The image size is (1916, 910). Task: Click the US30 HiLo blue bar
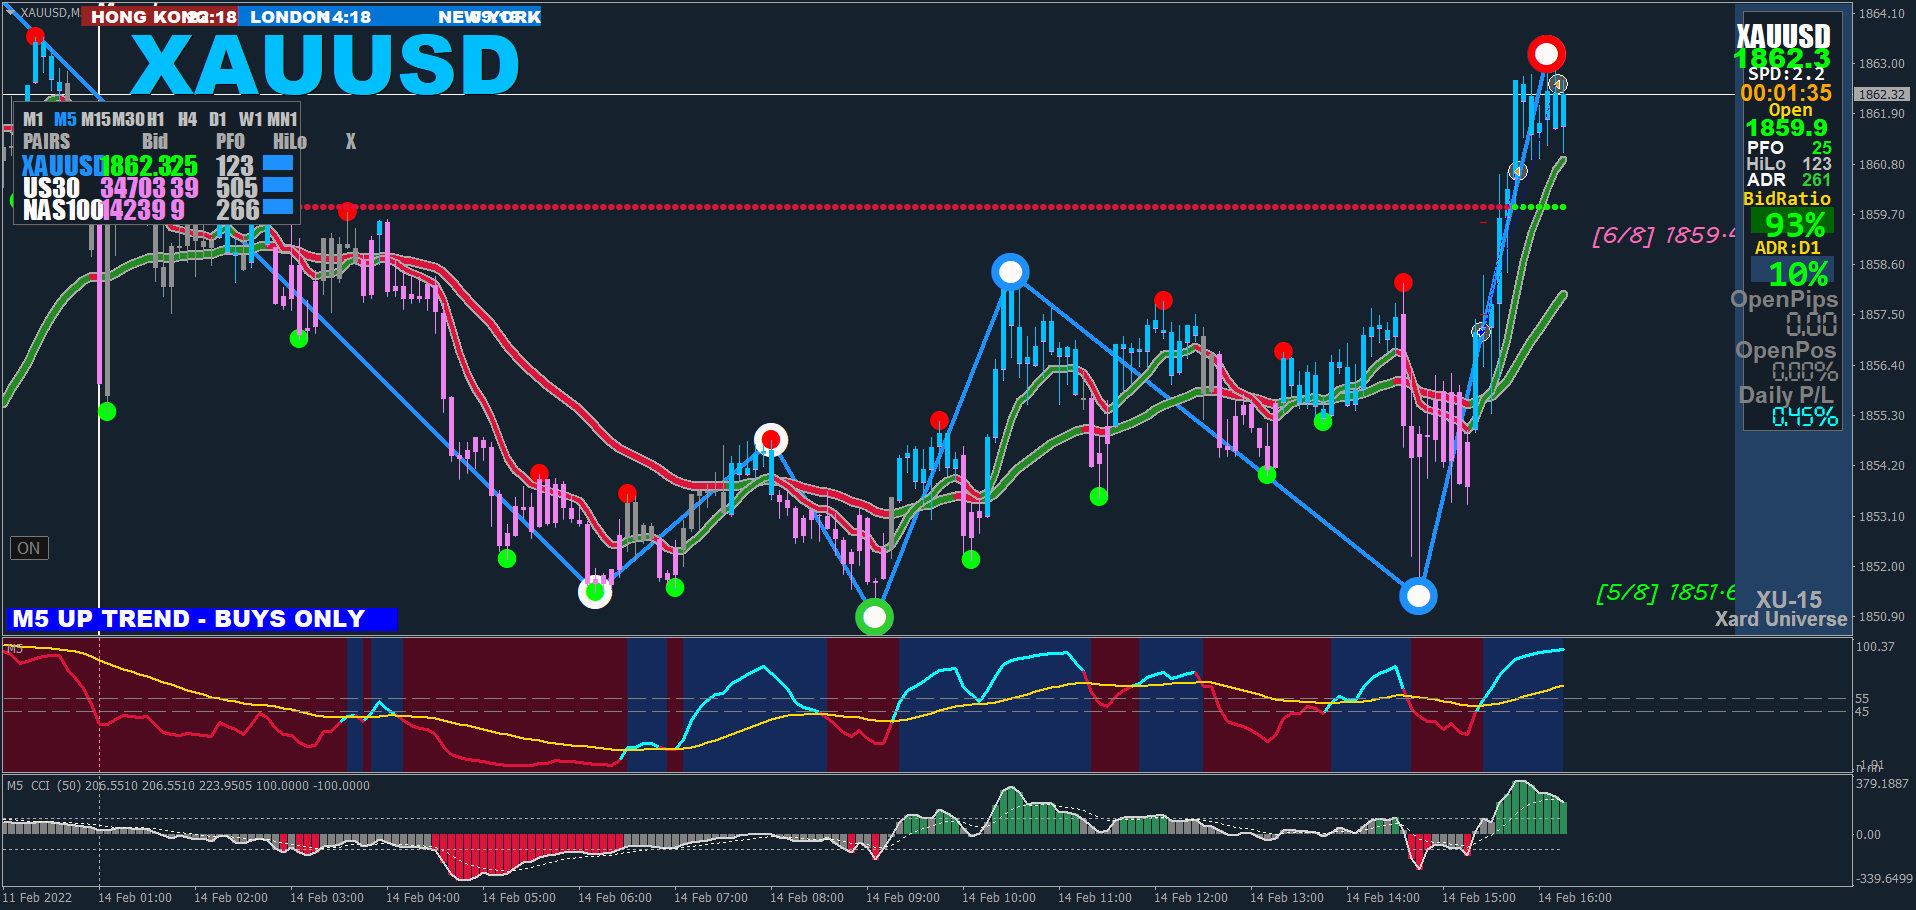[278, 185]
